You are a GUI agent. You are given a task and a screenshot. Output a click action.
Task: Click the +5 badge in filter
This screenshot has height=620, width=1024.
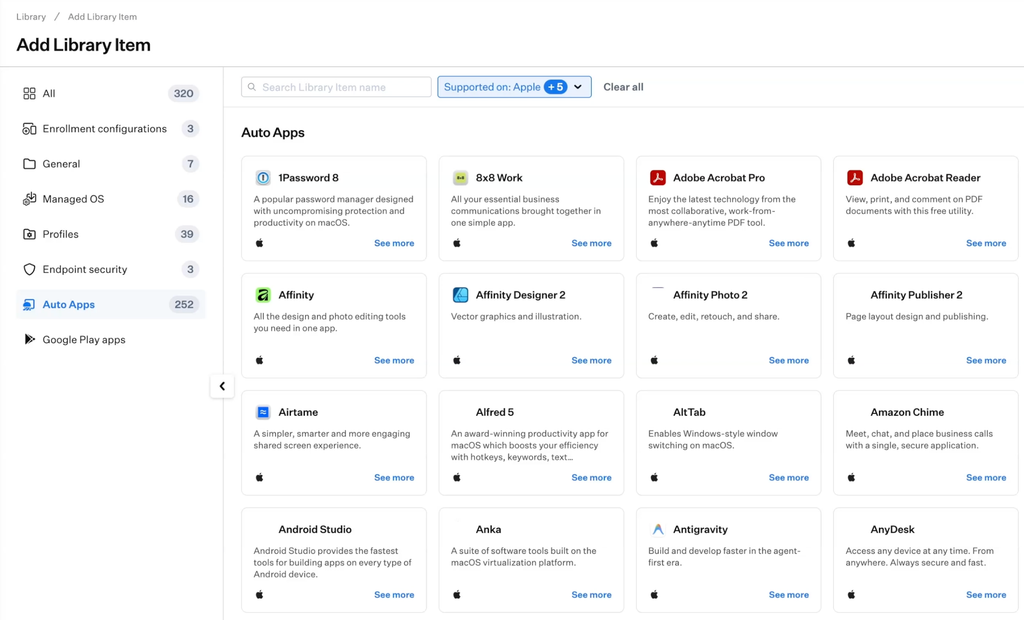click(556, 87)
